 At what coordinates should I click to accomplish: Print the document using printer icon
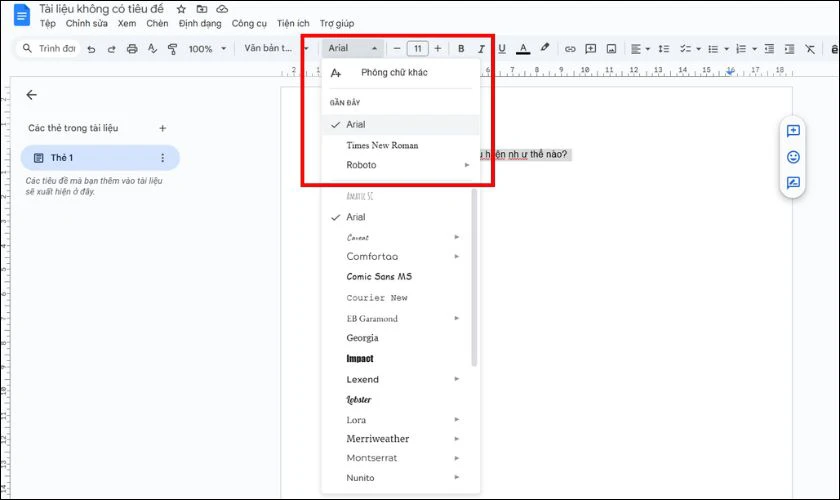(132, 49)
